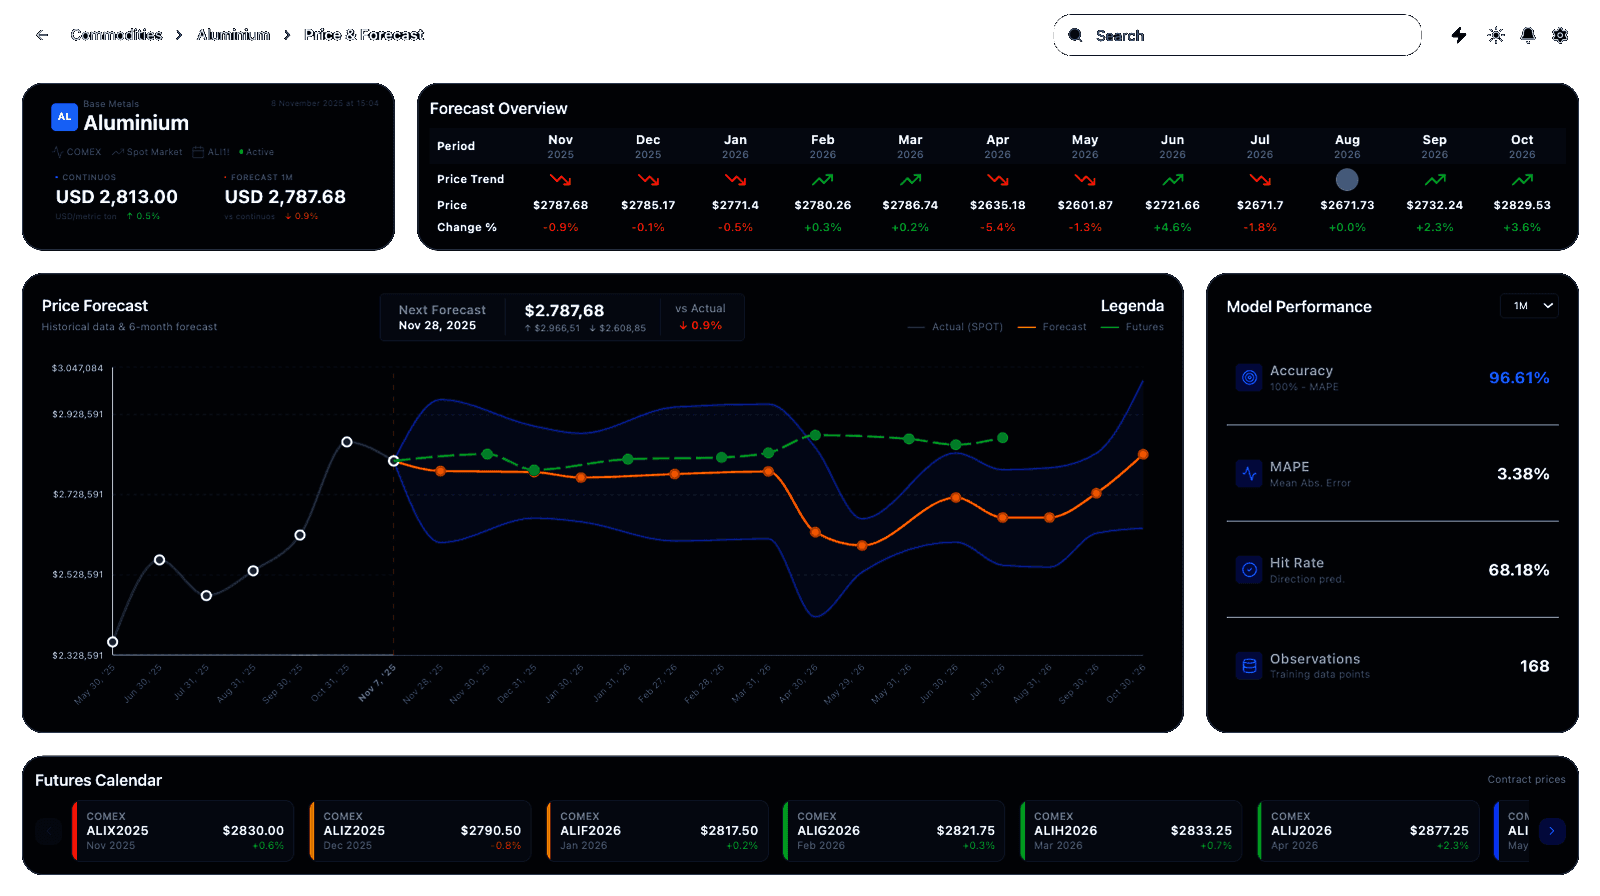Screen dimensions: 1600x896
Task: Open the settings gear icon
Action: pos(1560,35)
